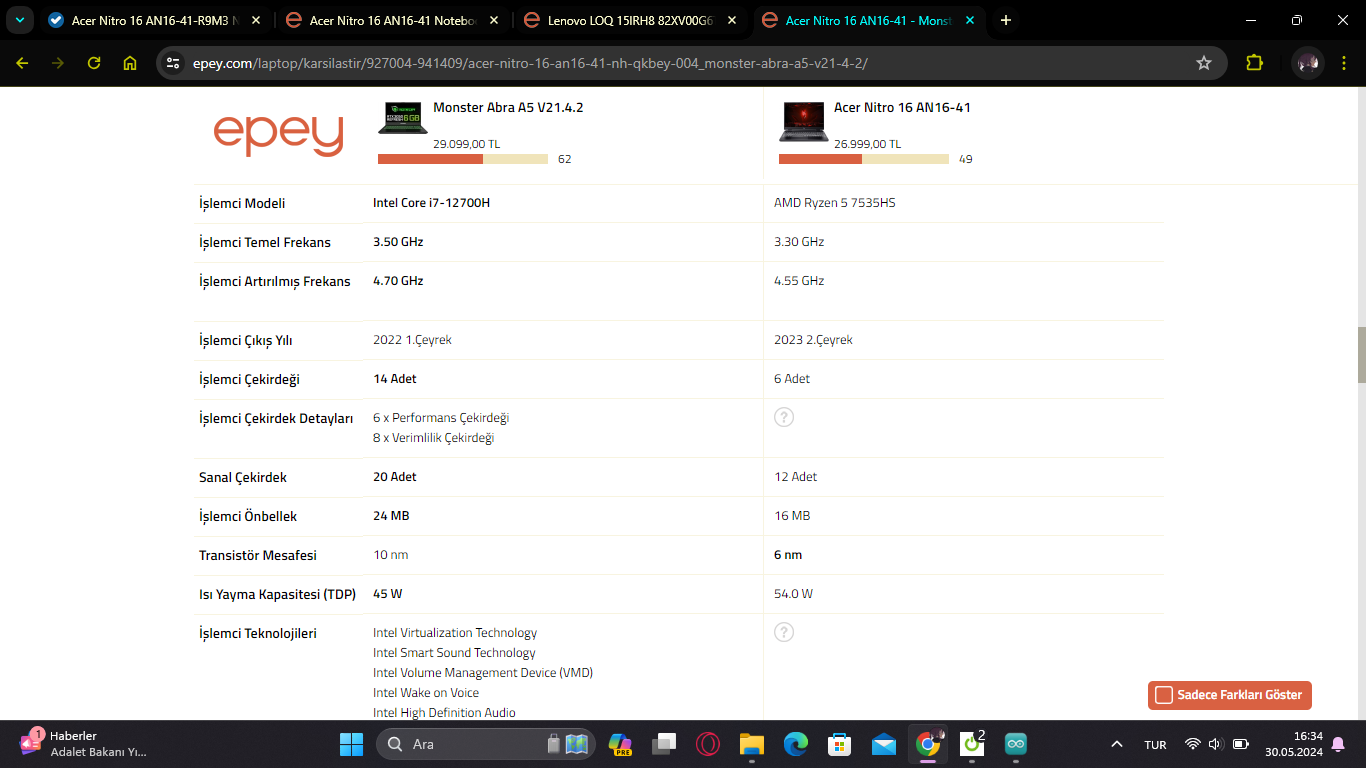Viewport: 1366px width, 768px height.
Task: Reload the epey comparison page
Action: click(x=94, y=63)
